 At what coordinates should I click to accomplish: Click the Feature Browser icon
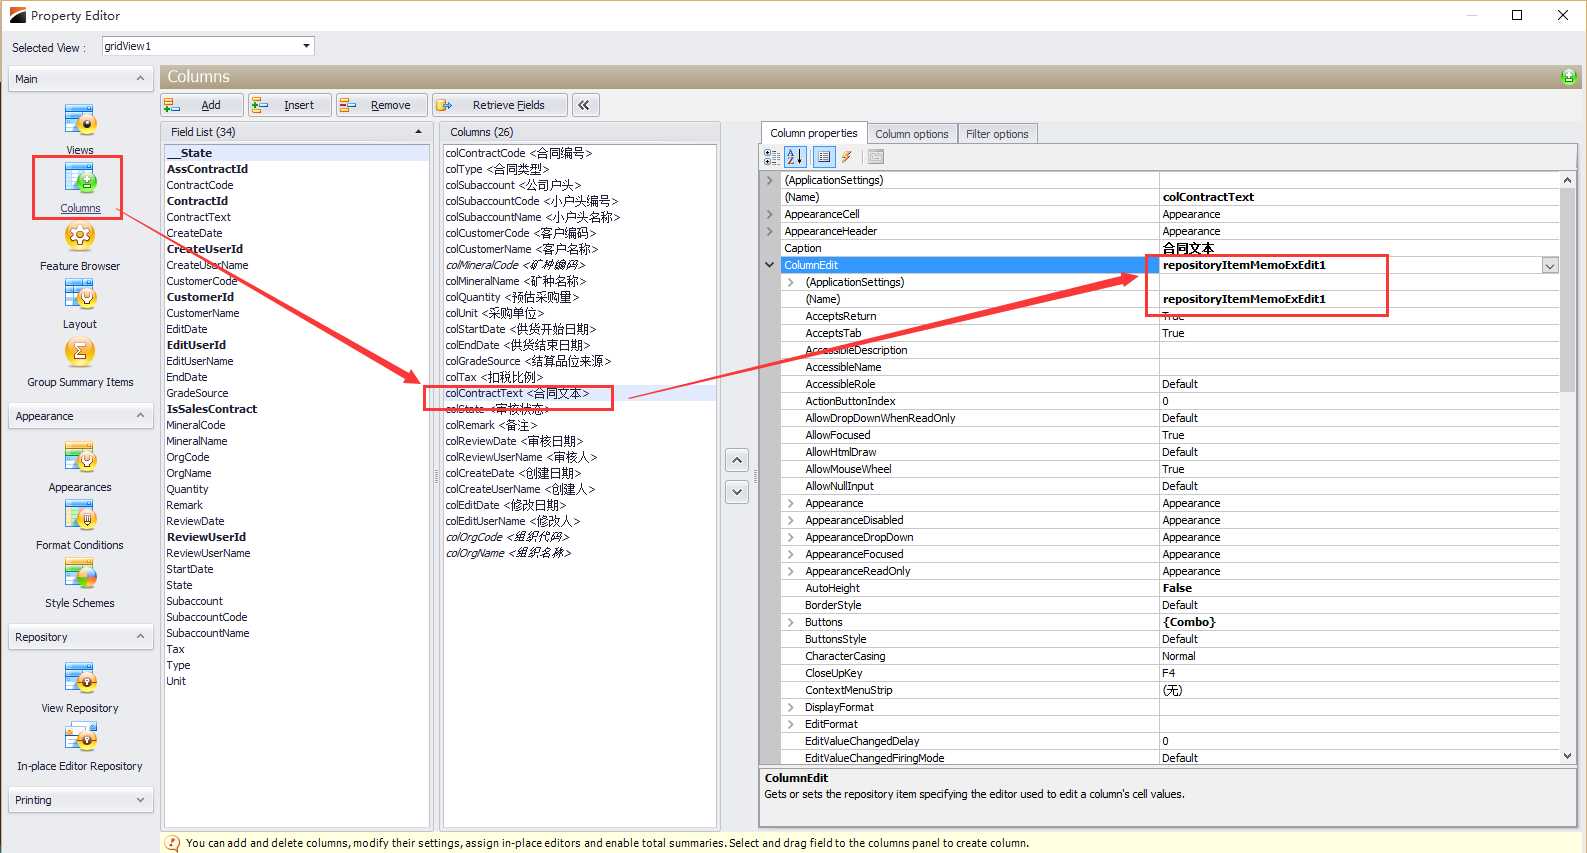[80, 238]
